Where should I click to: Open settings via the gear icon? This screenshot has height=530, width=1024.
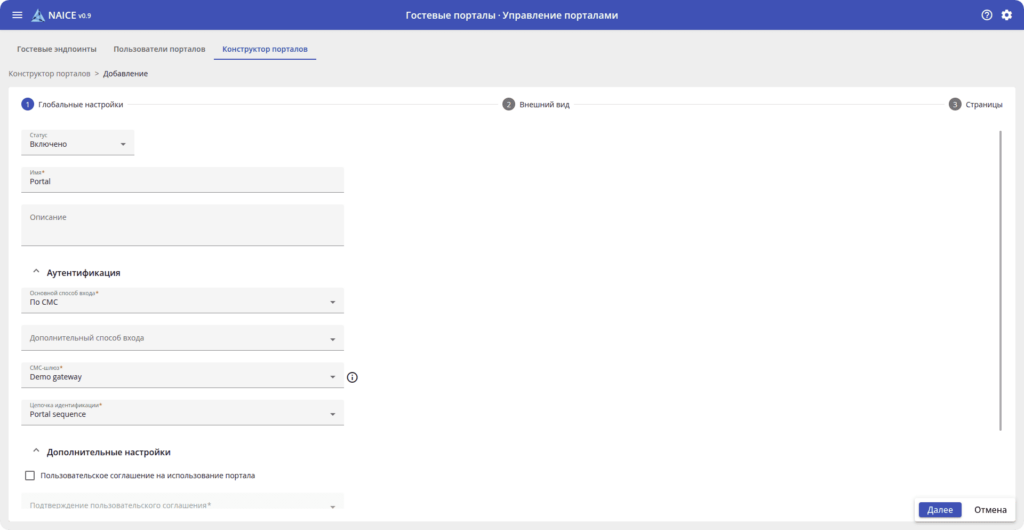(1007, 15)
